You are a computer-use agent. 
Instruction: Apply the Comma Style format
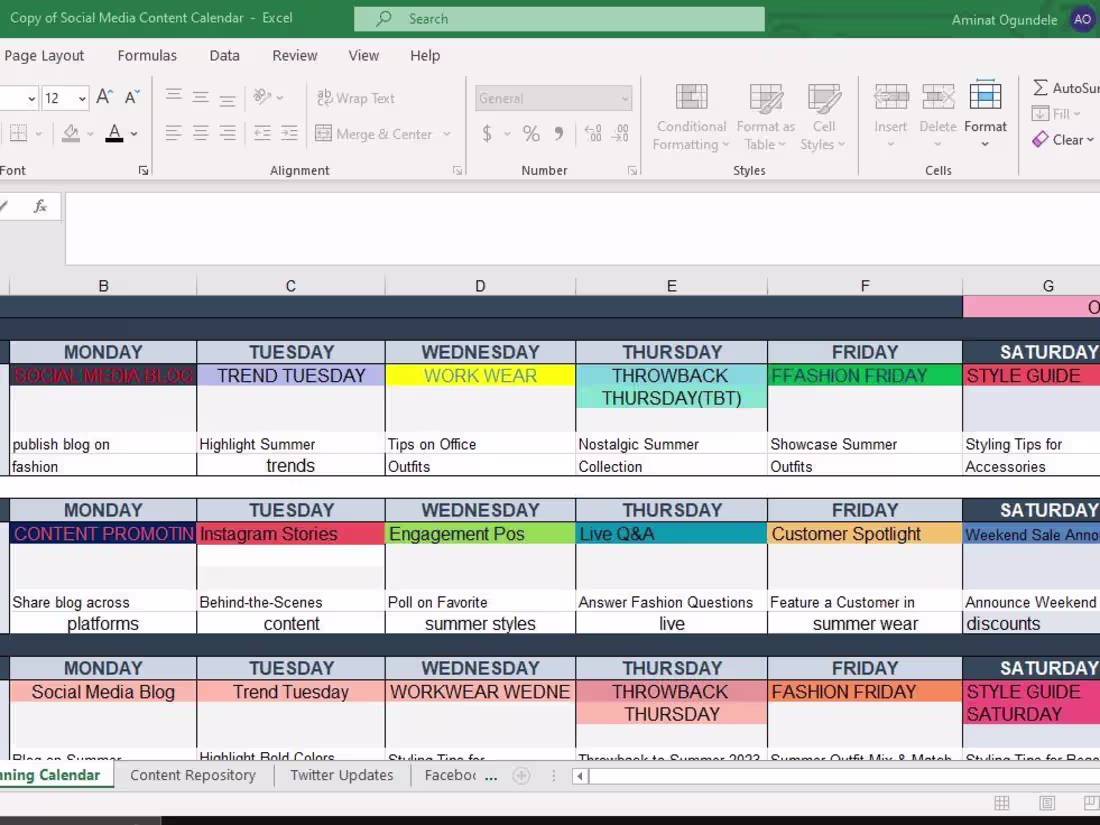coord(558,131)
